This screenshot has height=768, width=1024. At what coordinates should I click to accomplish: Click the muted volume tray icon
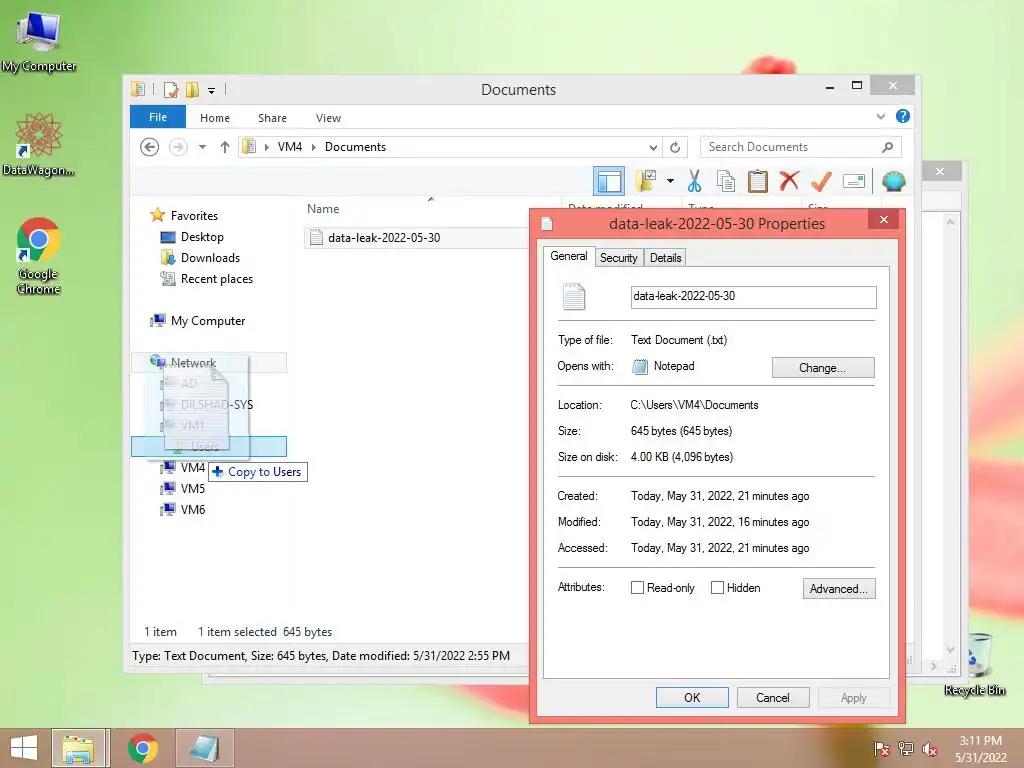click(929, 748)
